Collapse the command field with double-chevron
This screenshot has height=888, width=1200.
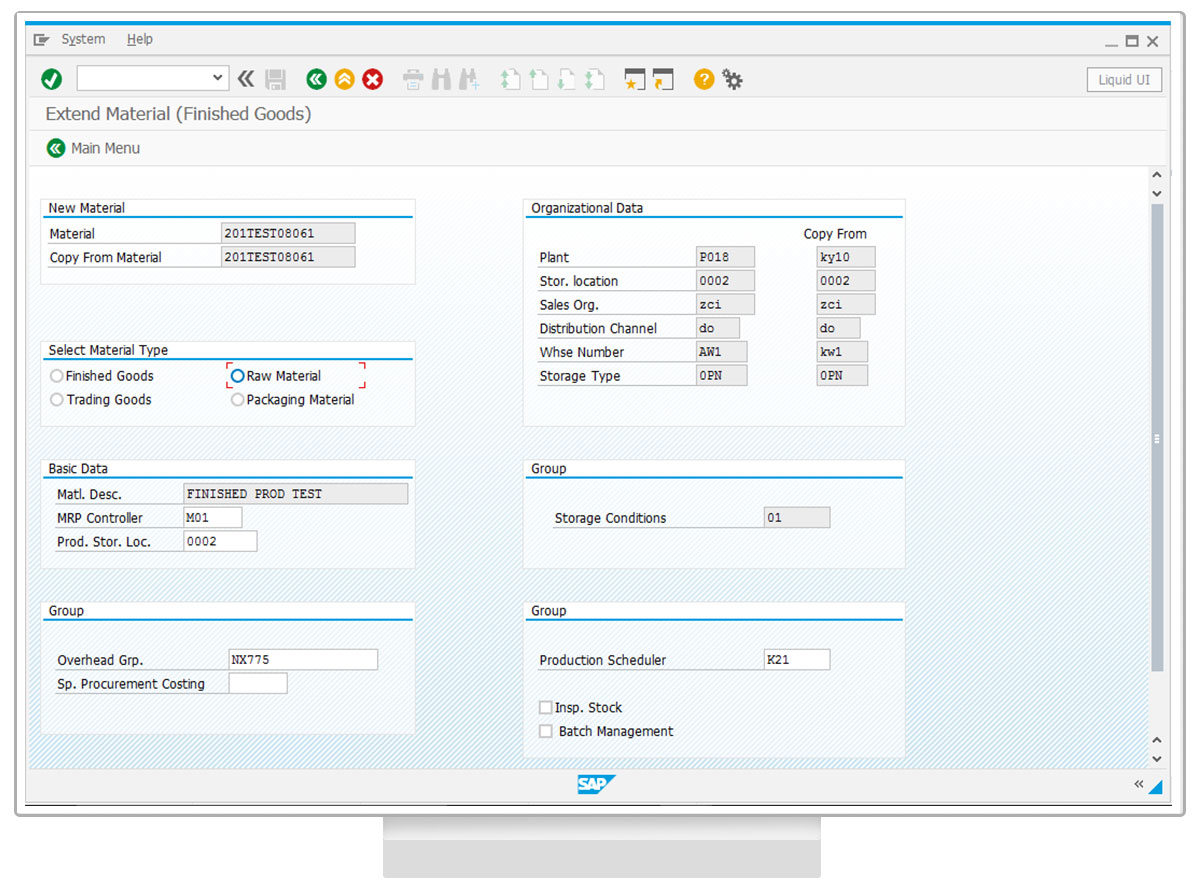[x=246, y=78]
